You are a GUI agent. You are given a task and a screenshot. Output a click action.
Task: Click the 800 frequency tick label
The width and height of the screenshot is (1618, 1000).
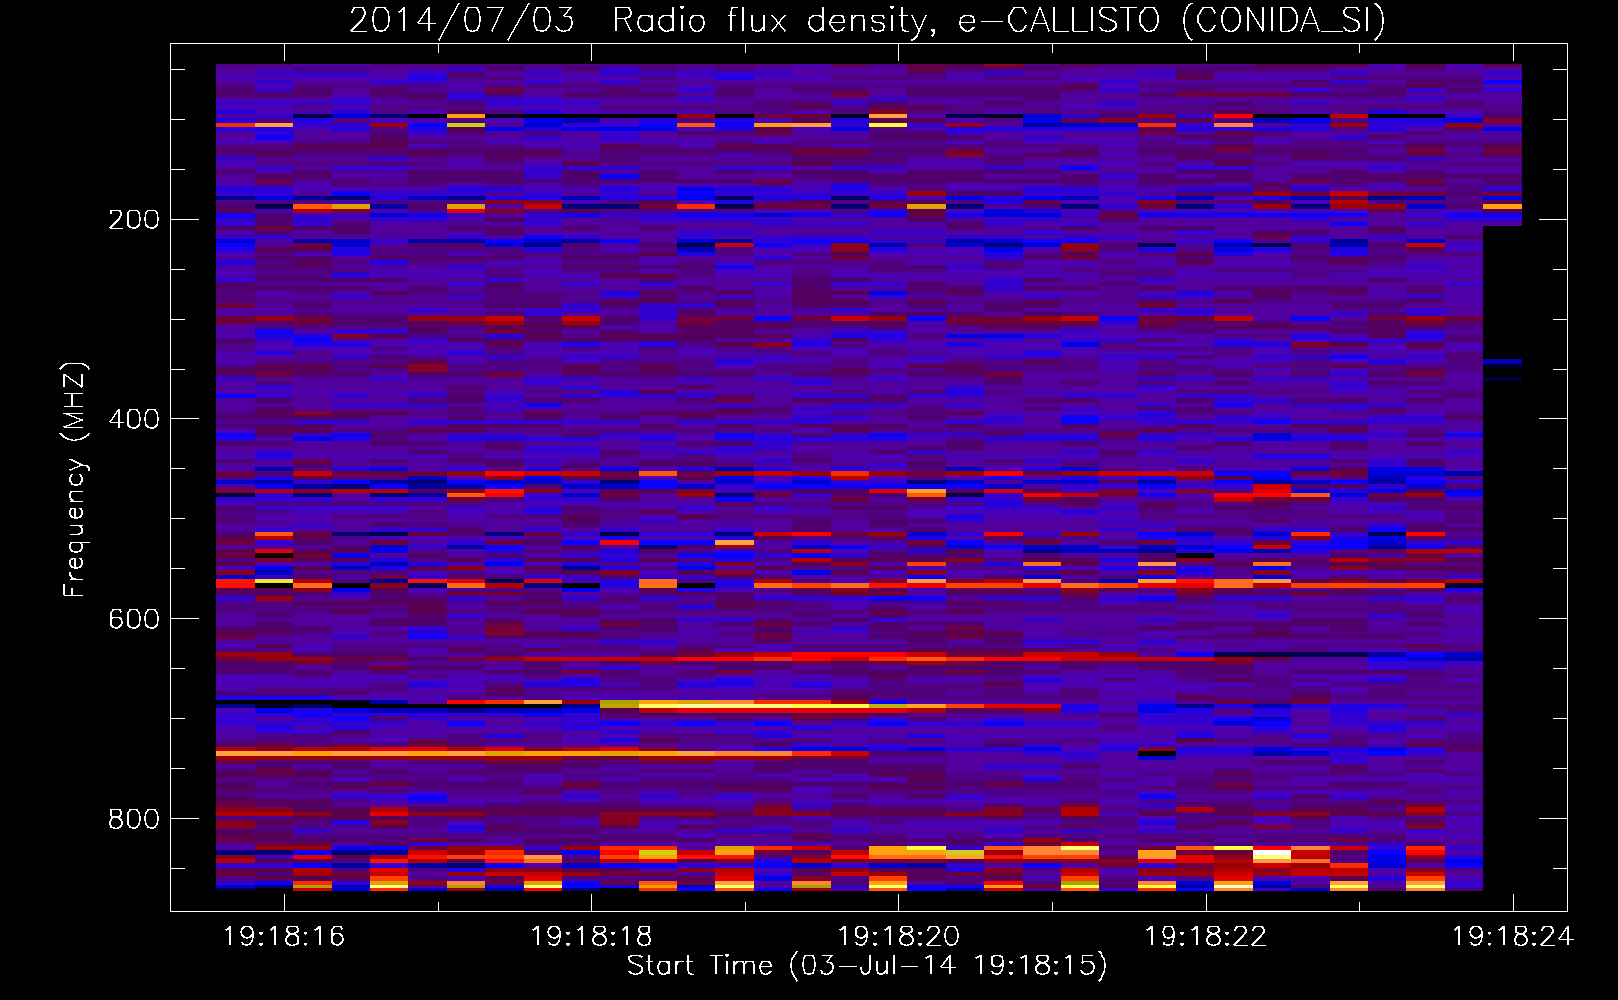[134, 819]
